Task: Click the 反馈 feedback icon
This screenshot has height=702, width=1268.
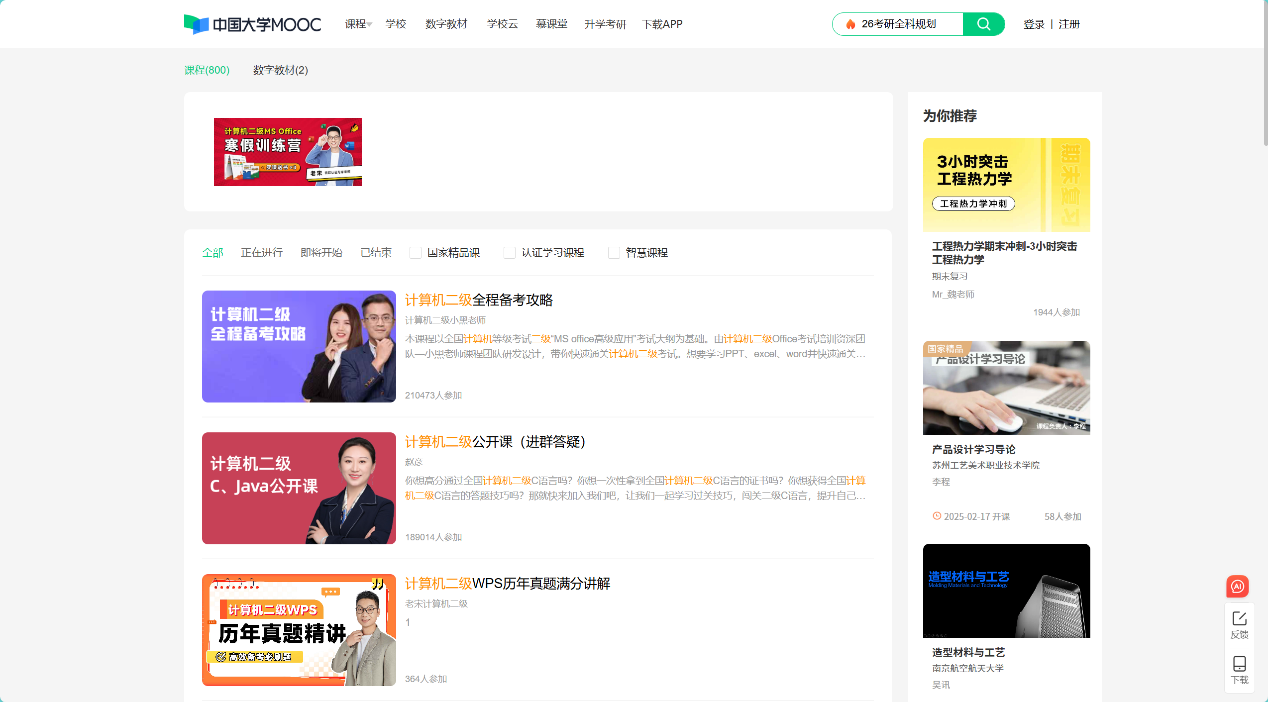Action: [x=1239, y=624]
